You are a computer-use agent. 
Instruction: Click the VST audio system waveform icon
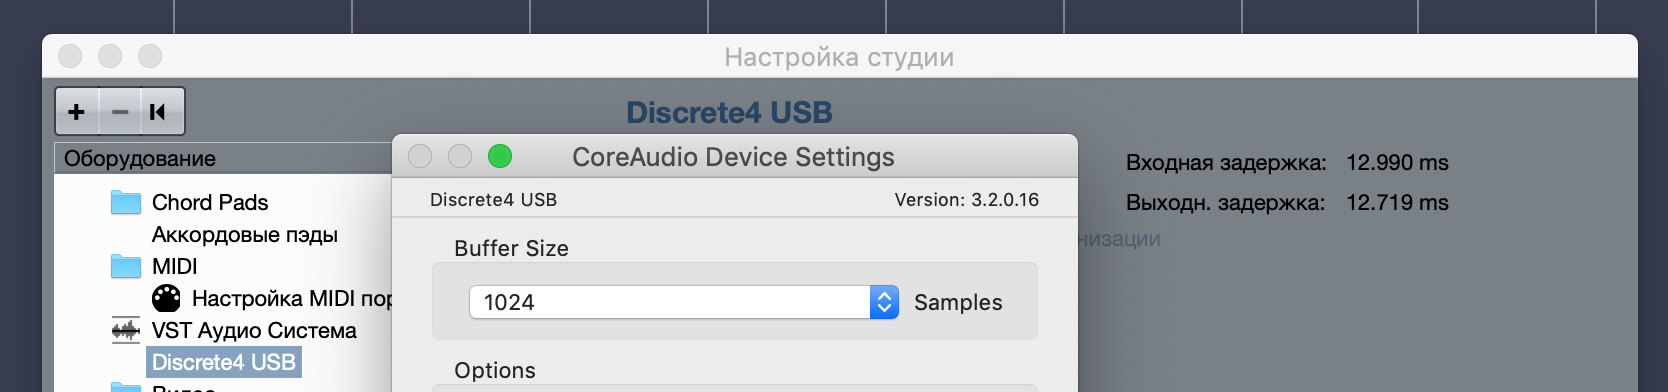click(126, 330)
